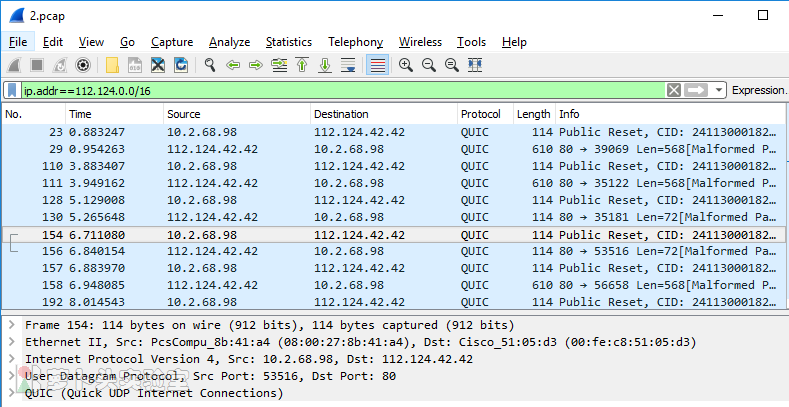Image resolution: width=789 pixels, height=407 pixels.
Task: Sort by the Length column header
Action: 534,114
